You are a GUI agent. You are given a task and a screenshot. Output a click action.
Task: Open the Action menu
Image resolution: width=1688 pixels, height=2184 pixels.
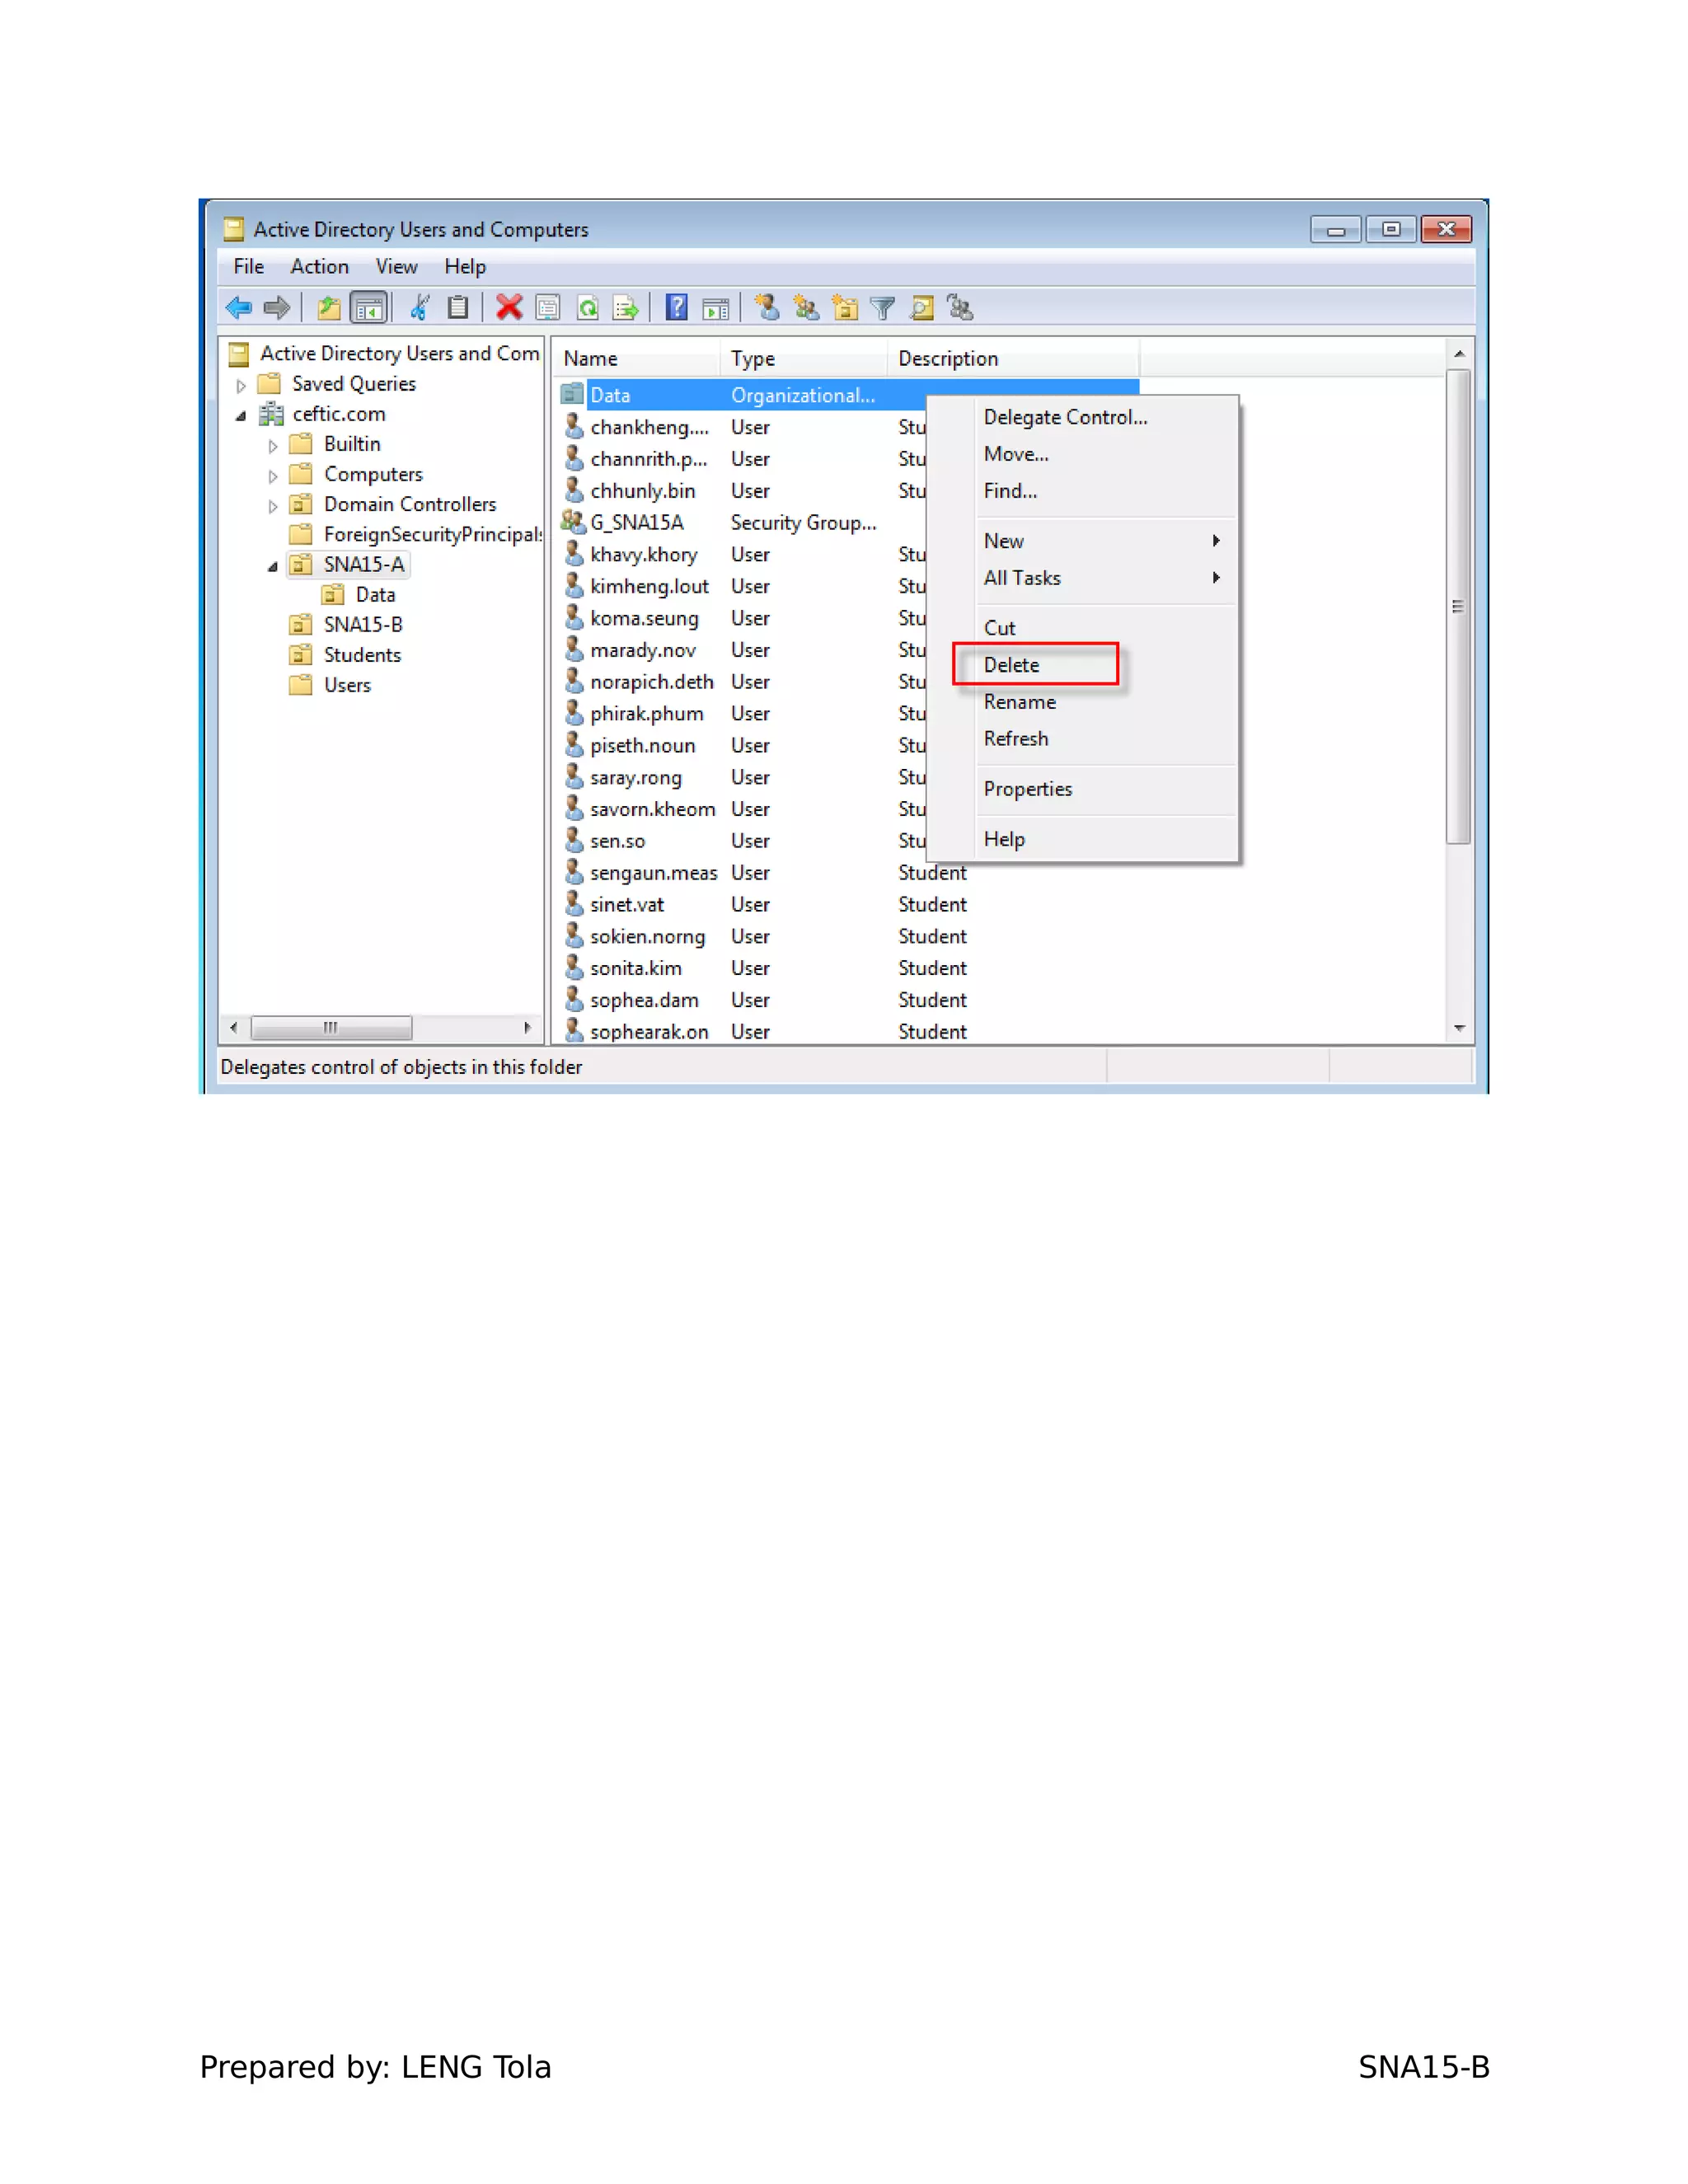pyautogui.click(x=319, y=267)
